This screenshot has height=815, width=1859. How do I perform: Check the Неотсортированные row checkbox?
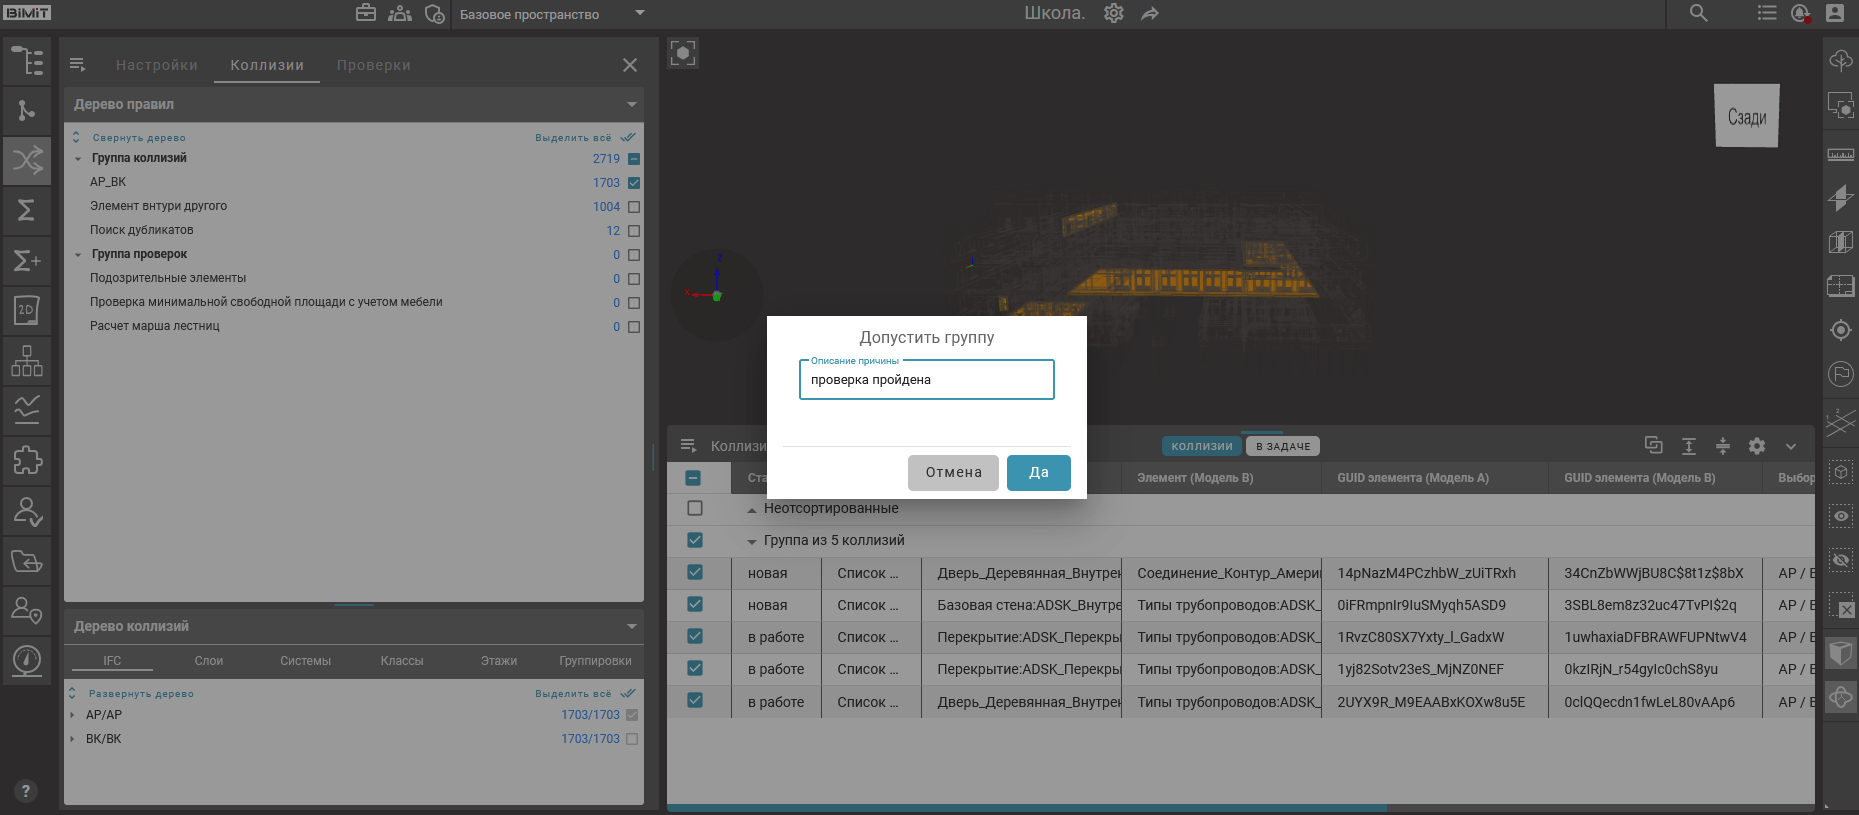tap(695, 508)
